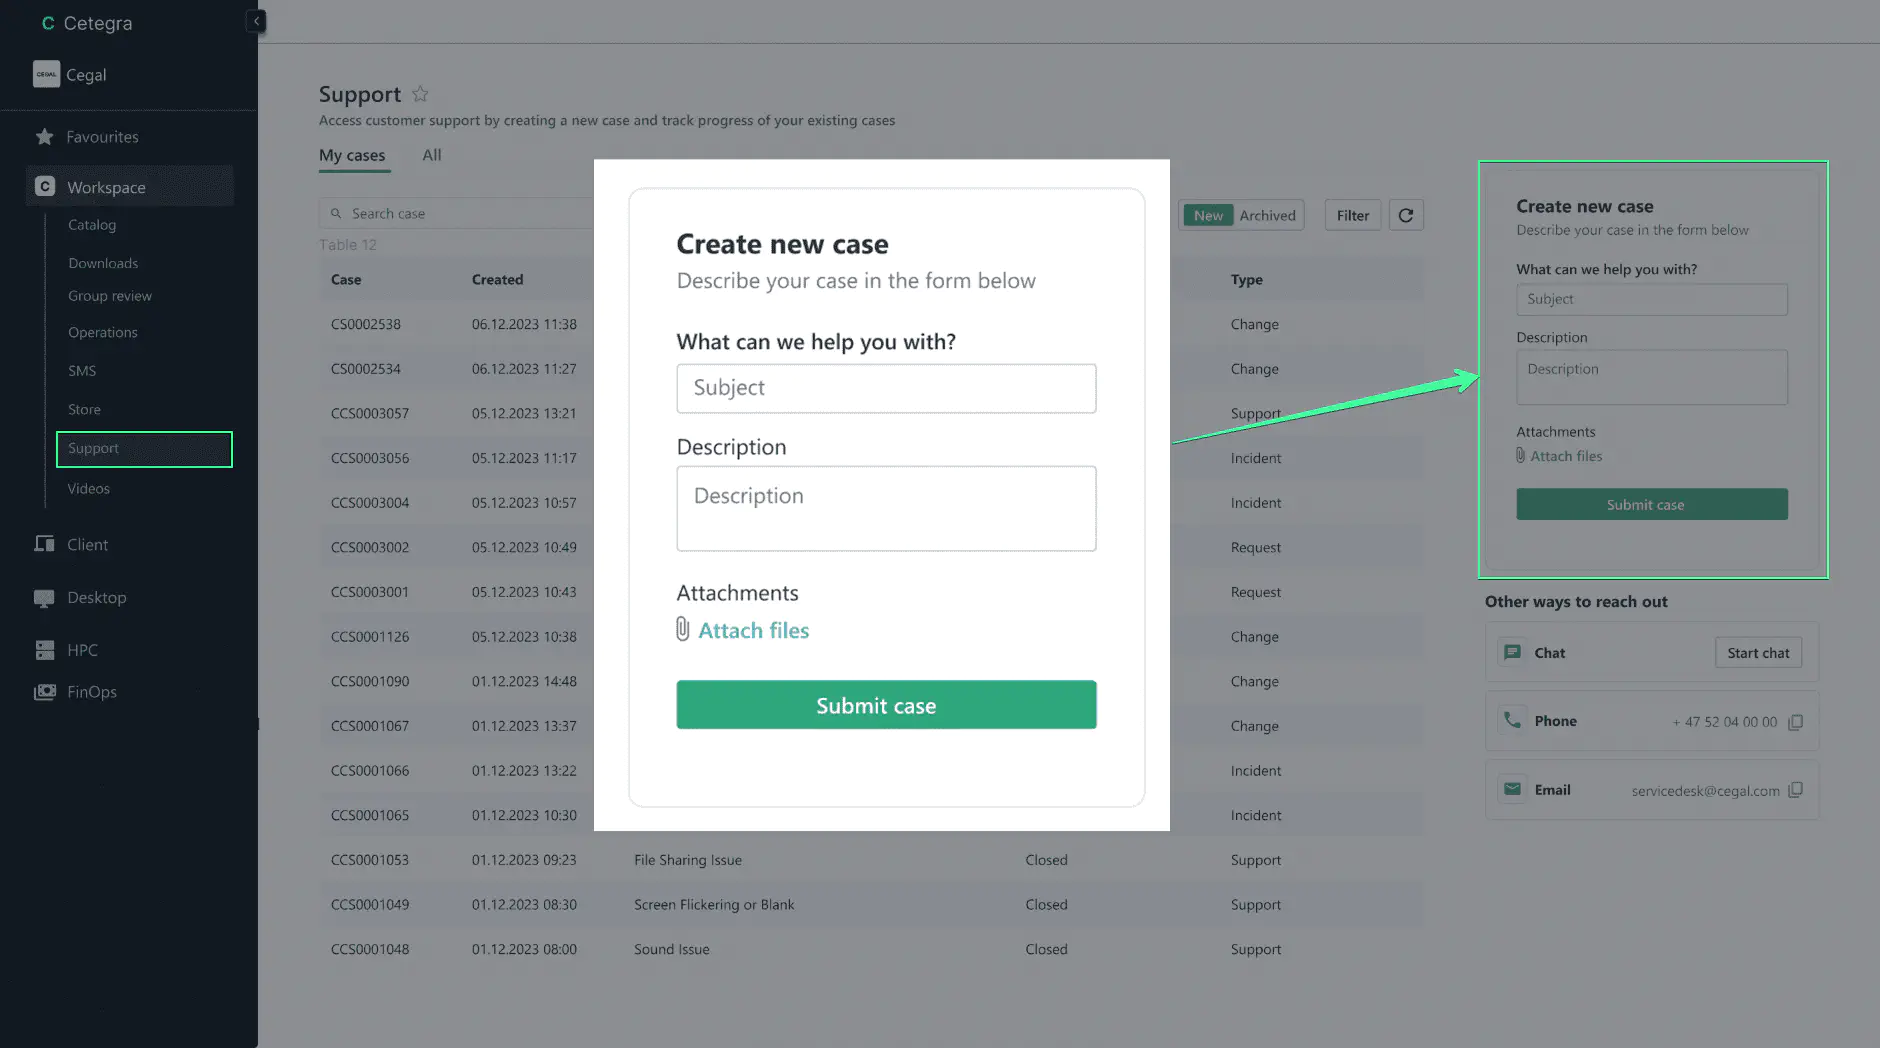Switch to the All cases tab
1880x1048 pixels.
click(x=431, y=155)
